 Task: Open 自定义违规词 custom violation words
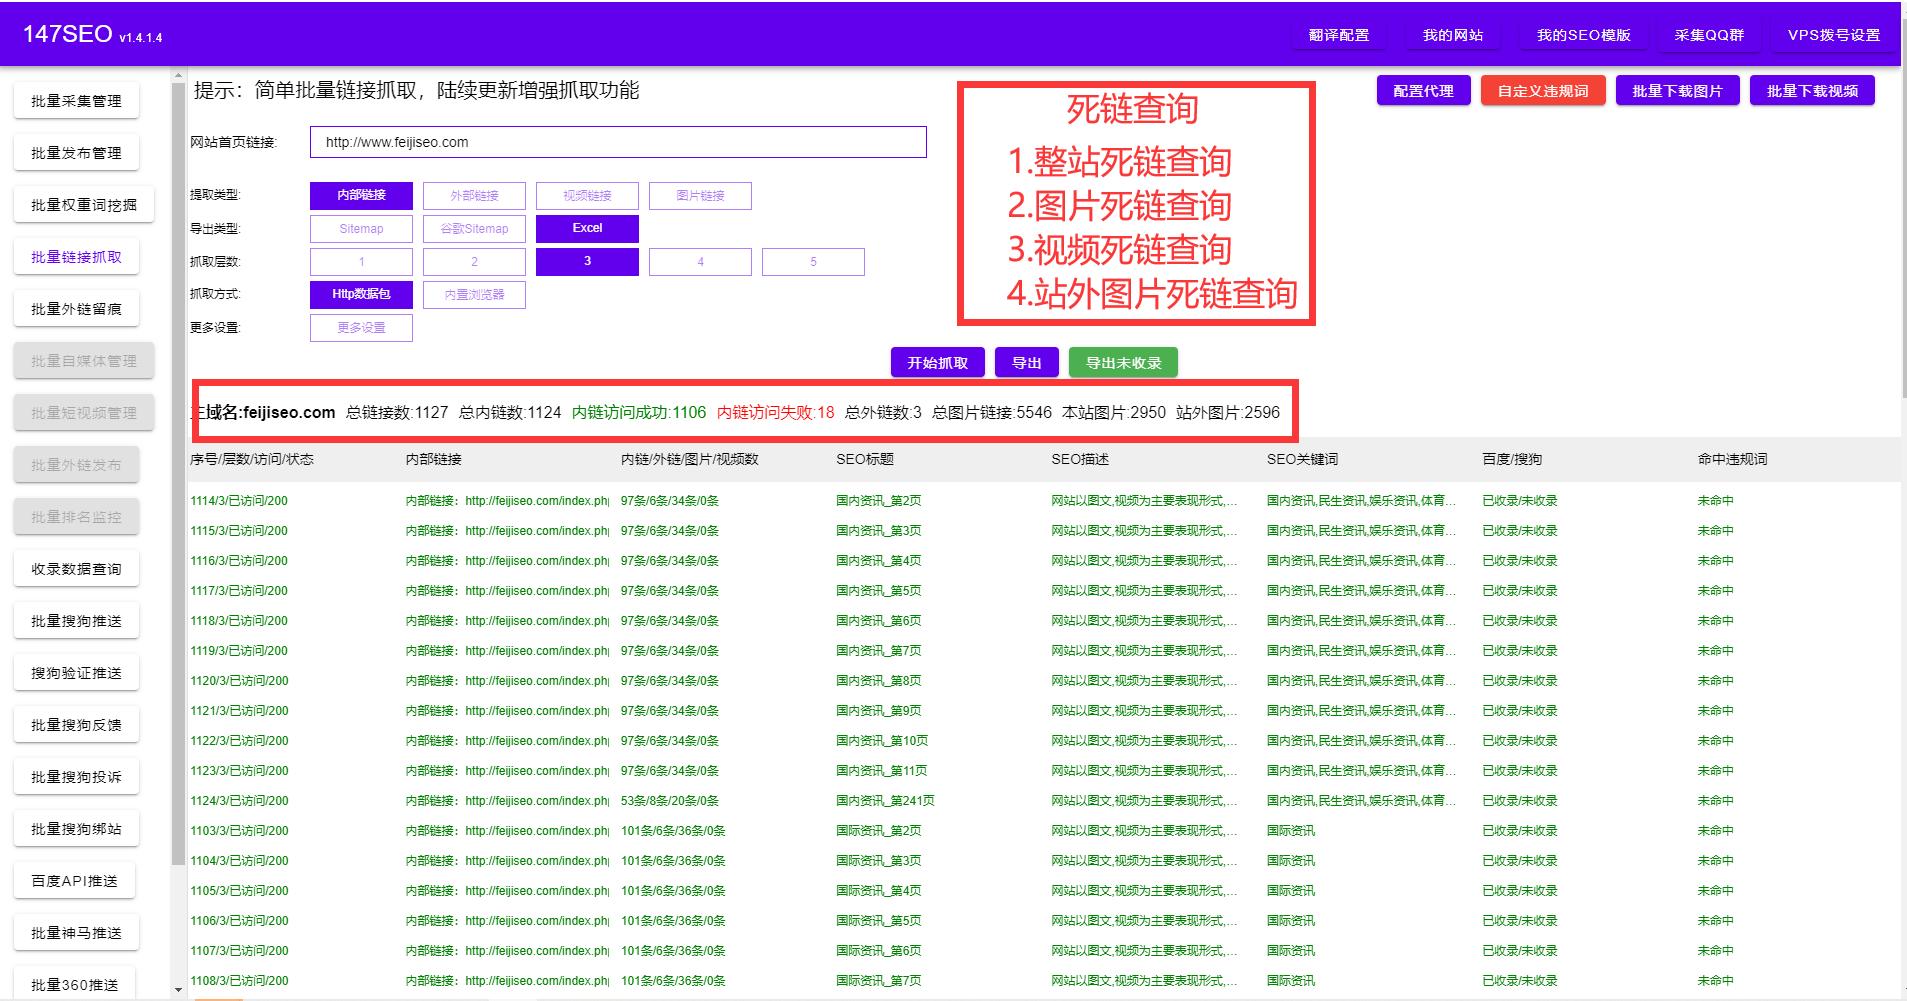click(1543, 90)
